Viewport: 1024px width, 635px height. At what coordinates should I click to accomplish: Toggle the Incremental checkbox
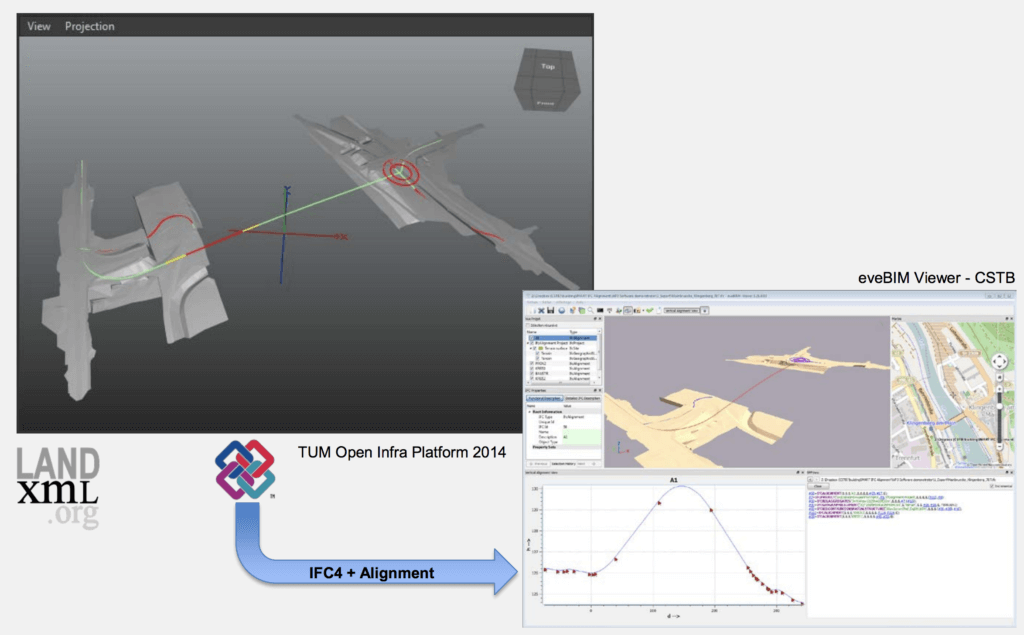pyautogui.click(x=992, y=486)
